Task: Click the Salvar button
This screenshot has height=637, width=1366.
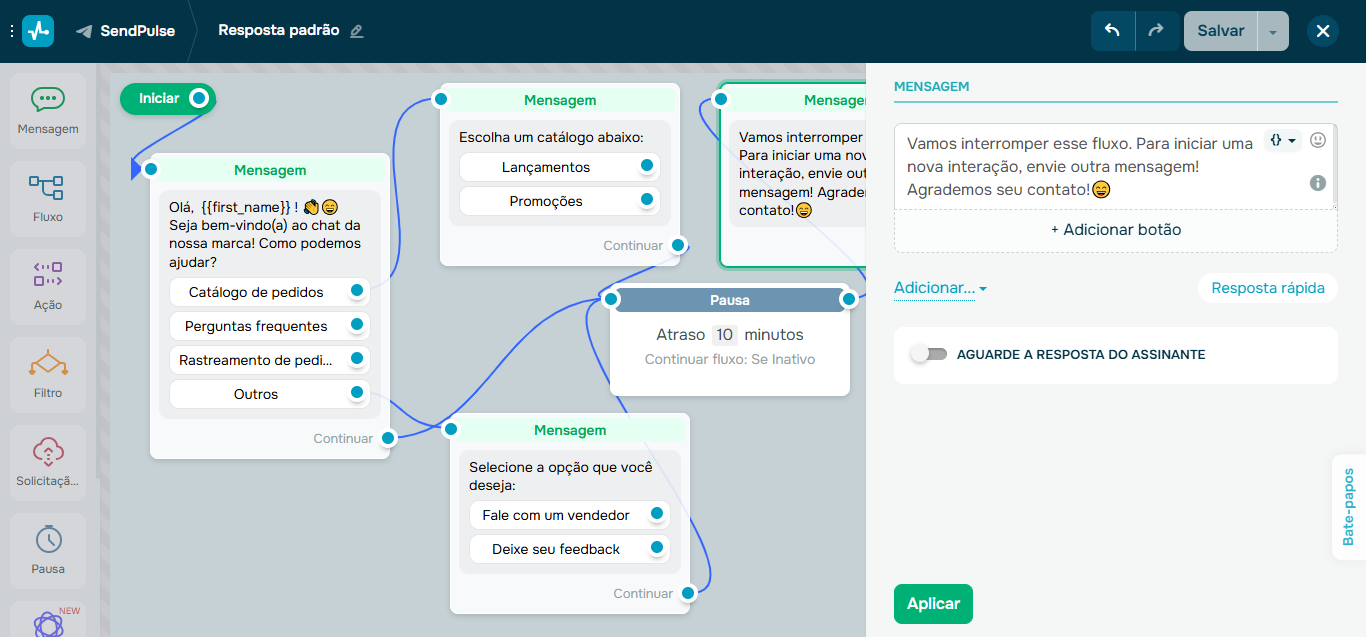Action: pos(1221,31)
